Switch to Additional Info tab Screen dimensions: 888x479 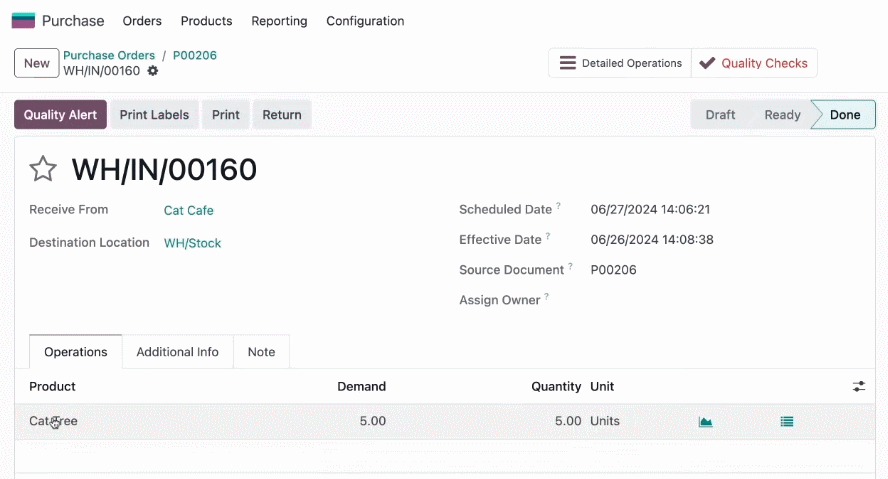pos(177,352)
